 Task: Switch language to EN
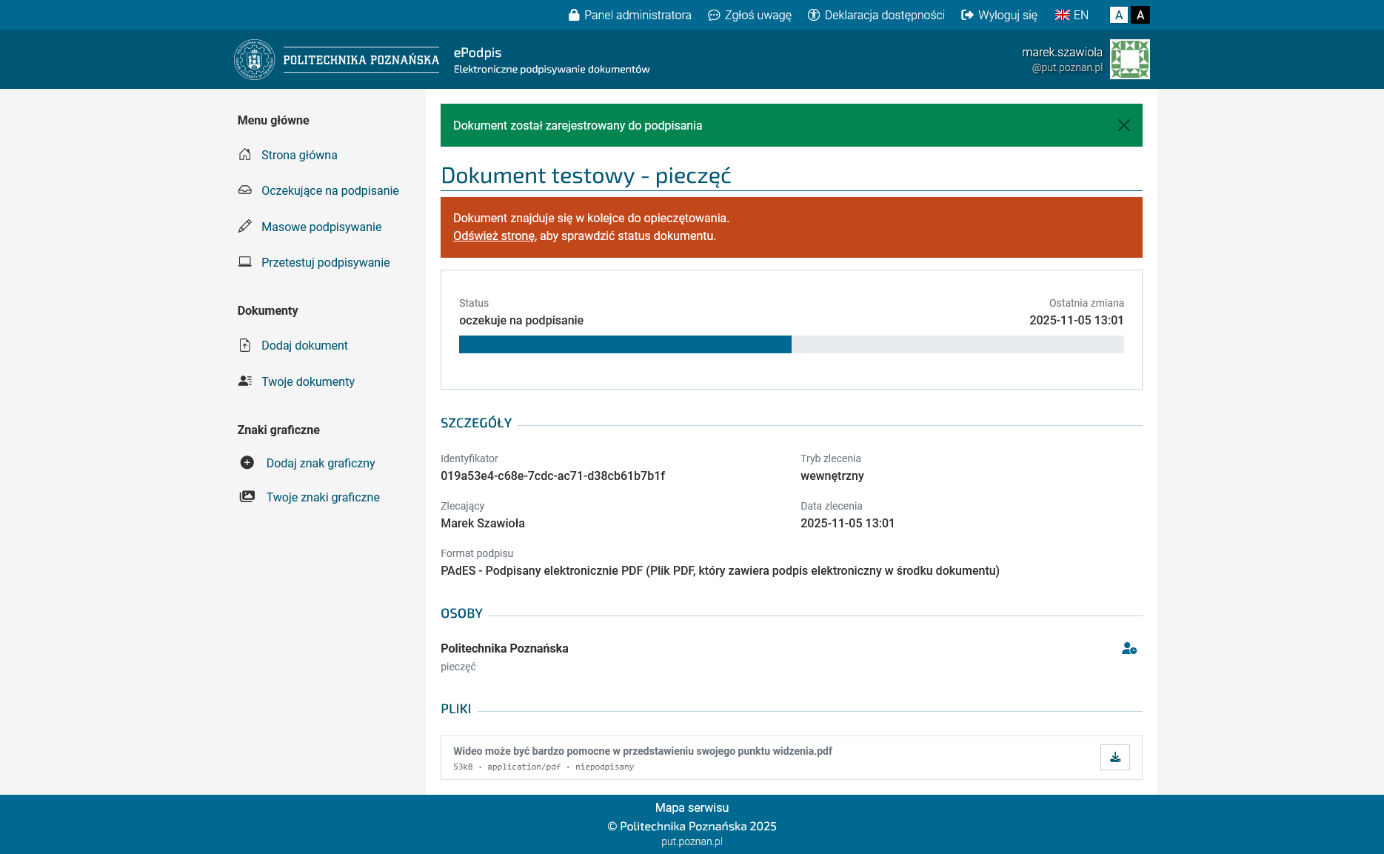coord(1072,15)
